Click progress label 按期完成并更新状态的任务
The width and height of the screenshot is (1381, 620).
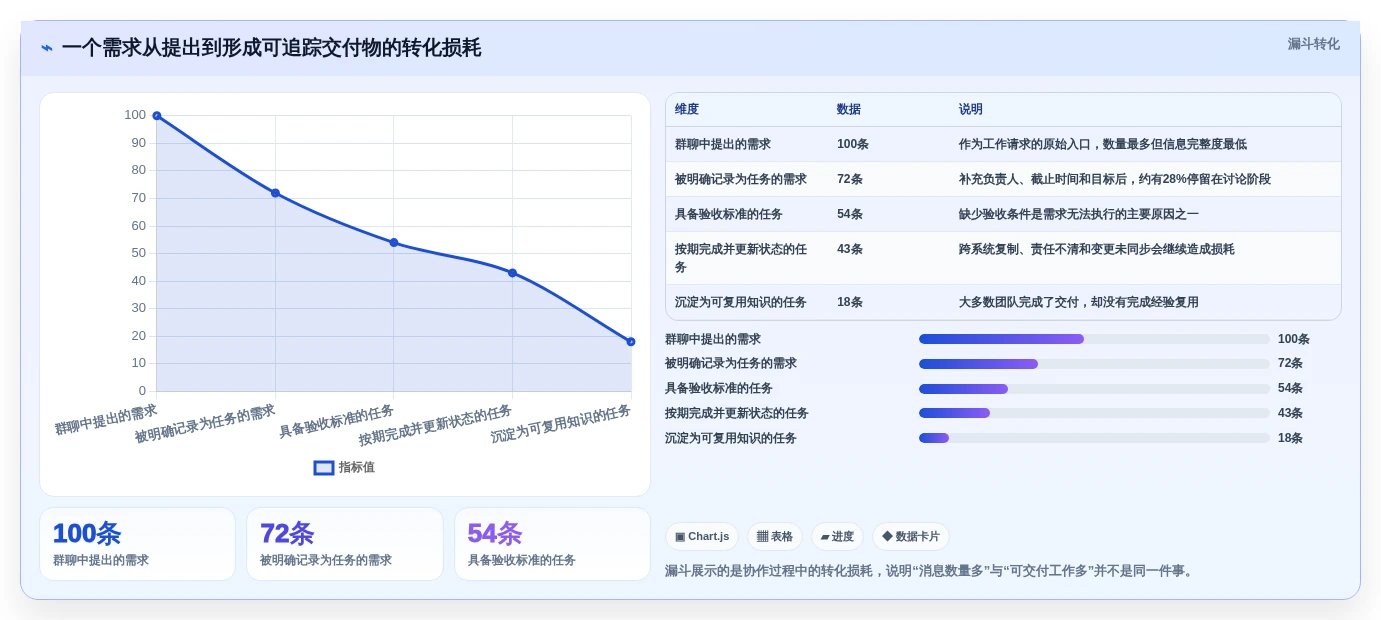click(x=737, y=413)
